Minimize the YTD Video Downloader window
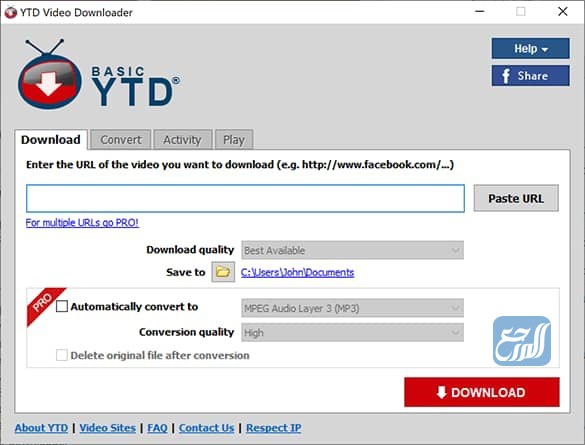This screenshot has width=585, height=445. [x=480, y=12]
